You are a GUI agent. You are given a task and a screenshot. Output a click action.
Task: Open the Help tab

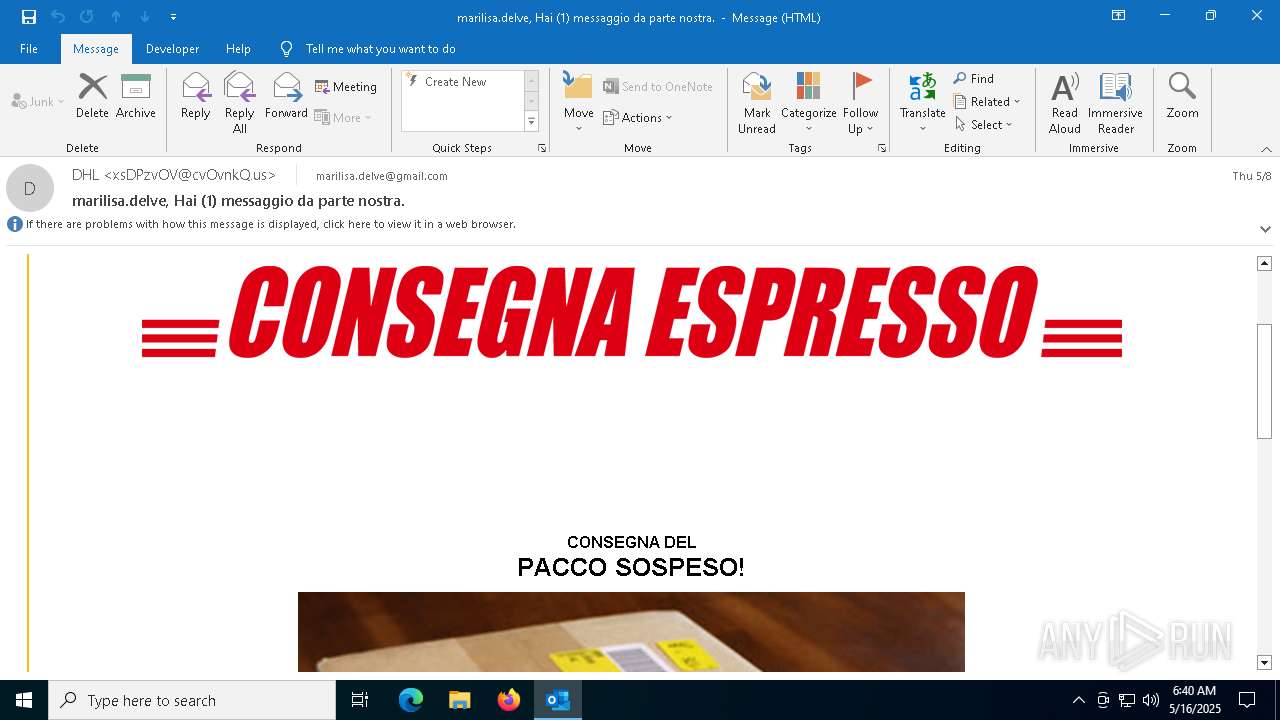coord(238,49)
